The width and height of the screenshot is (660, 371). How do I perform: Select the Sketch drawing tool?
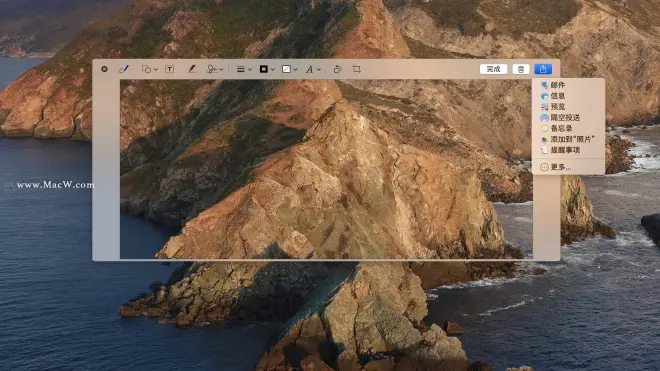(124, 69)
